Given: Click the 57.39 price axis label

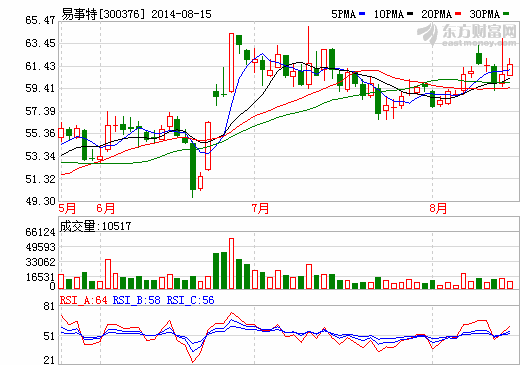Looking at the screenshot, I should [40, 111].
